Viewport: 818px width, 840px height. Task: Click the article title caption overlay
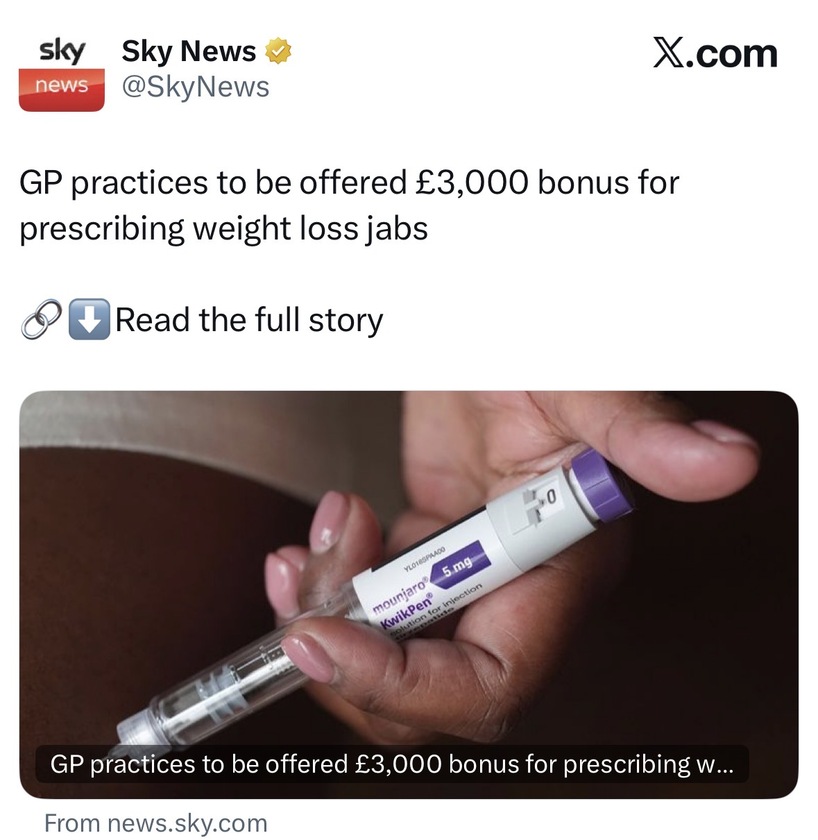[x=392, y=764]
